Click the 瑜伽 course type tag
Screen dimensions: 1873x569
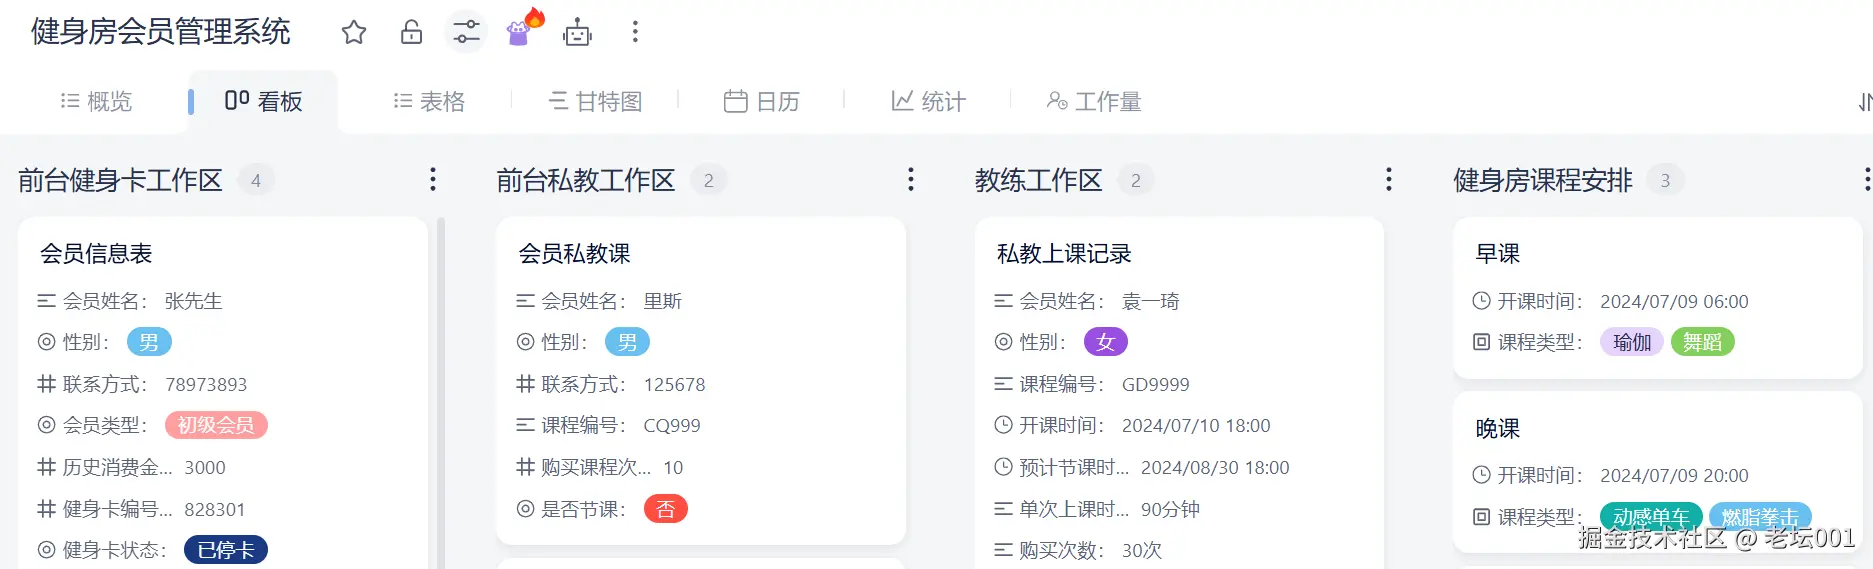tap(1632, 342)
